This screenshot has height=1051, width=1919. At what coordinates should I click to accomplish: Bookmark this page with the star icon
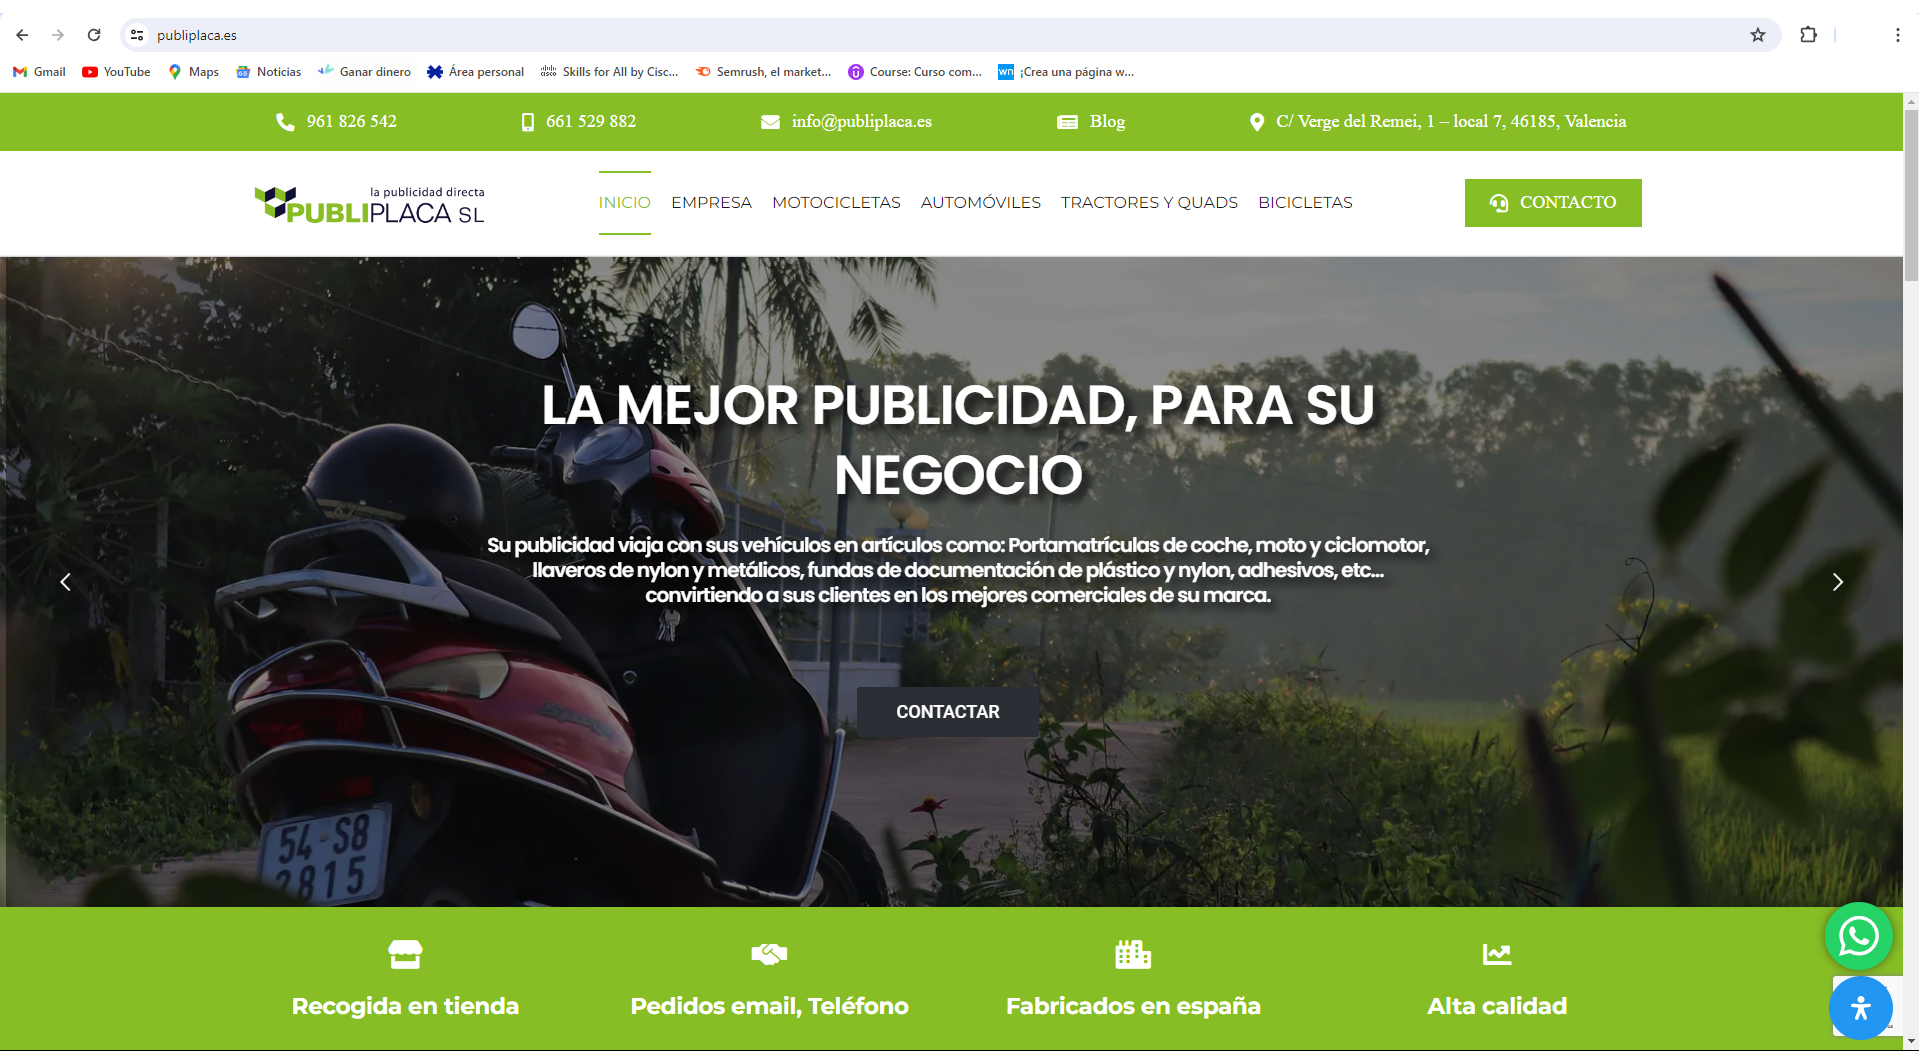[x=1758, y=35]
